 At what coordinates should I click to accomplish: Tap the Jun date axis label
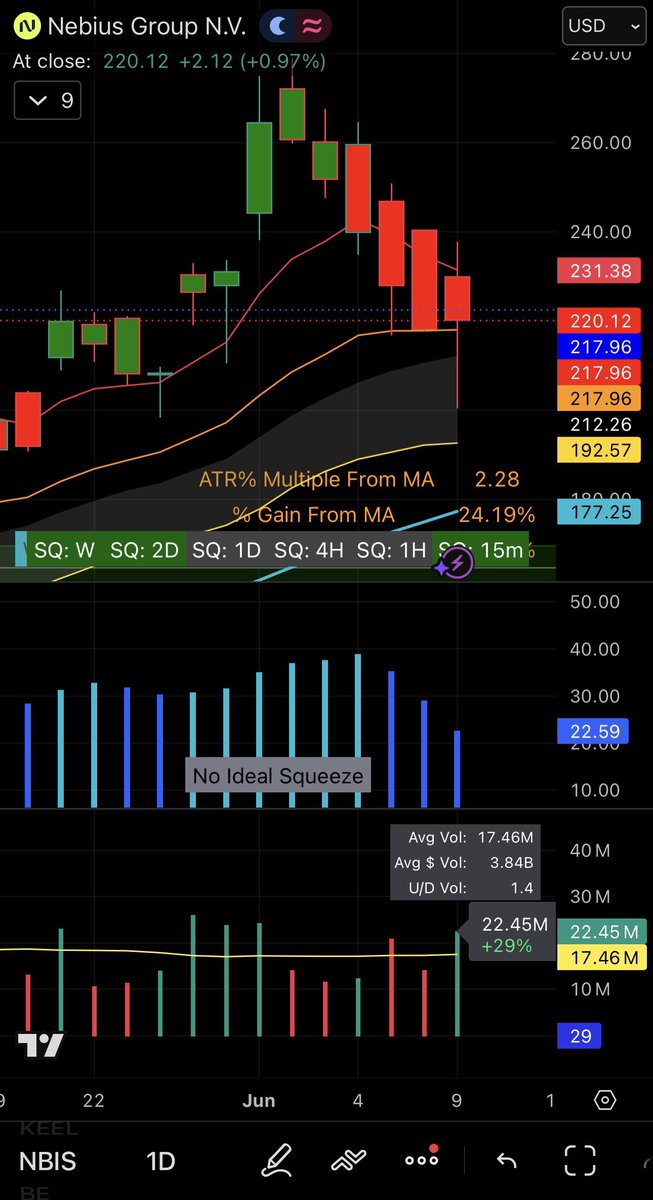[x=259, y=1100]
